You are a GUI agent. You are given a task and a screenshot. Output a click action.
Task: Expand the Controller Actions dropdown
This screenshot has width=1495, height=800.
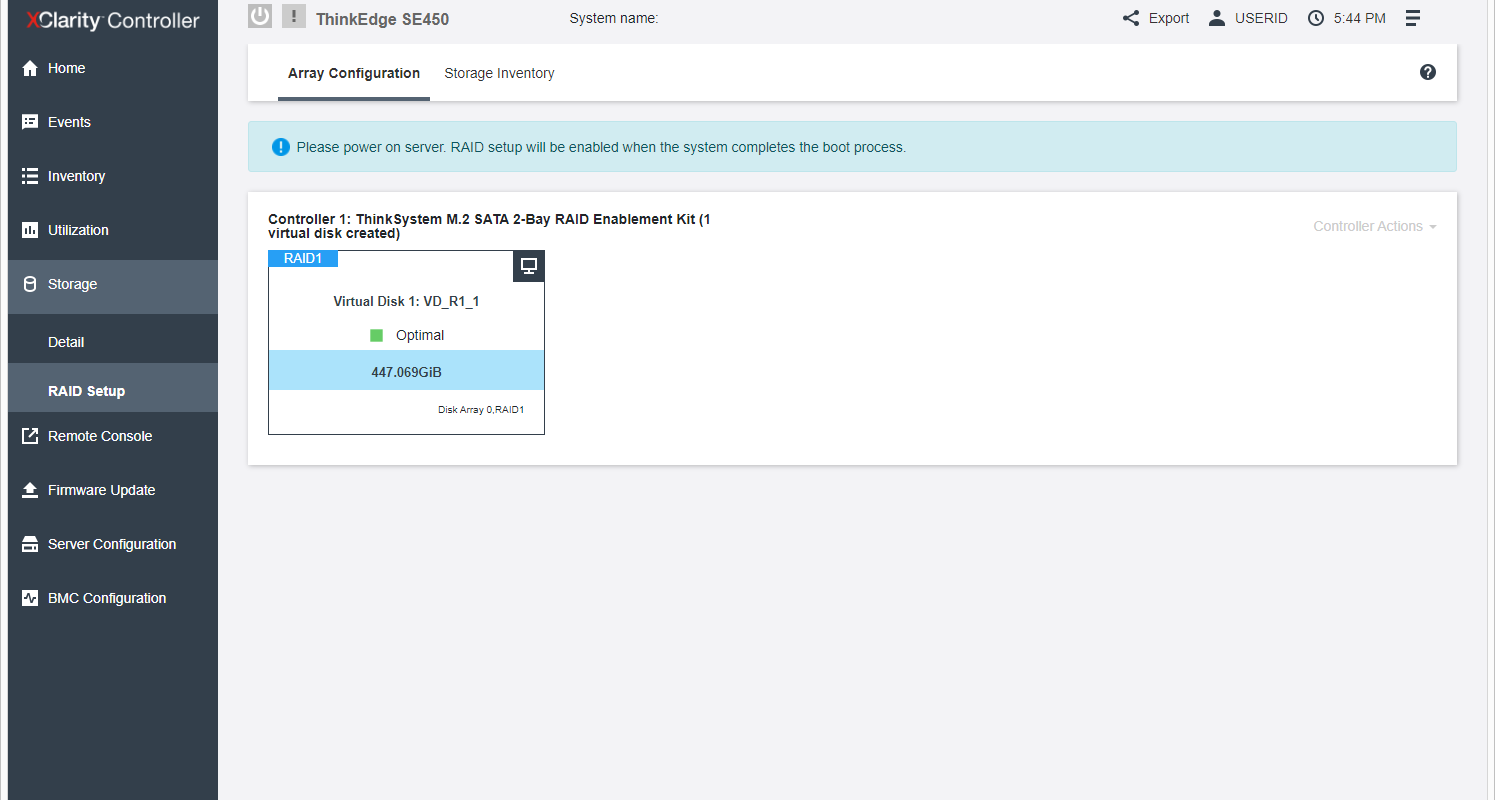tap(1375, 226)
